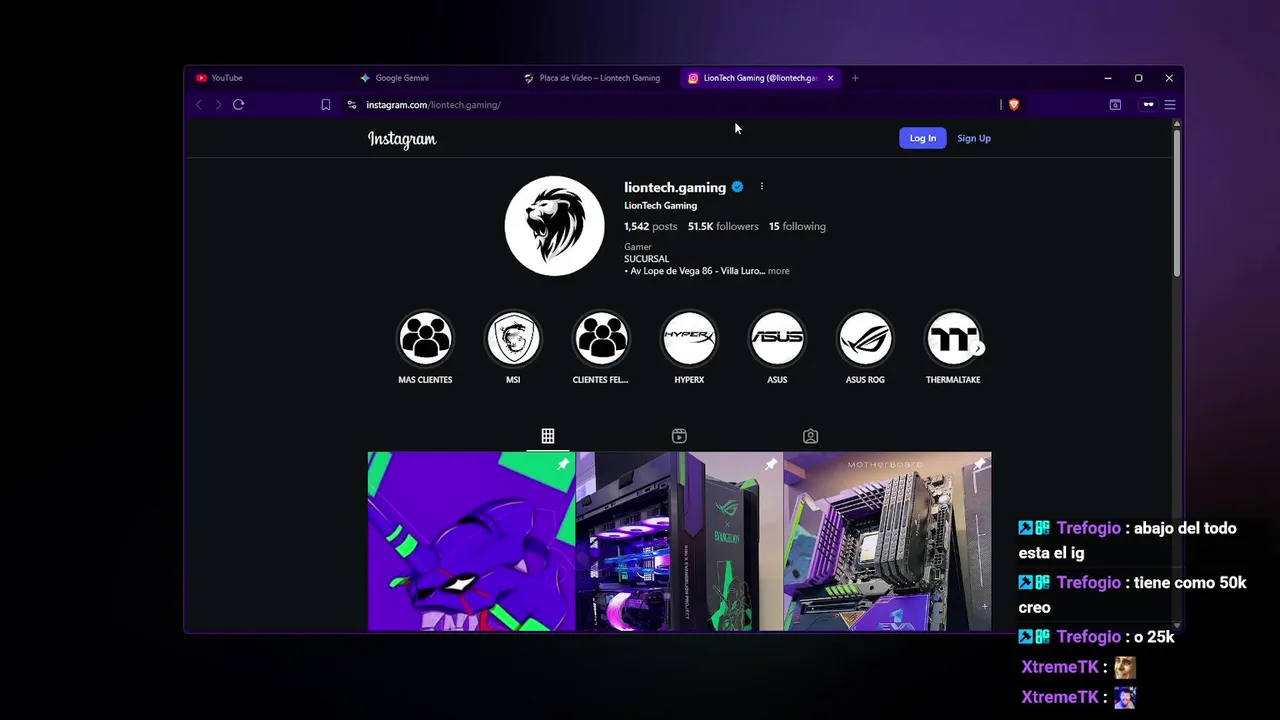Expand the bio with the more link
Screen dimensions: 1280x720
click(778, 271)
